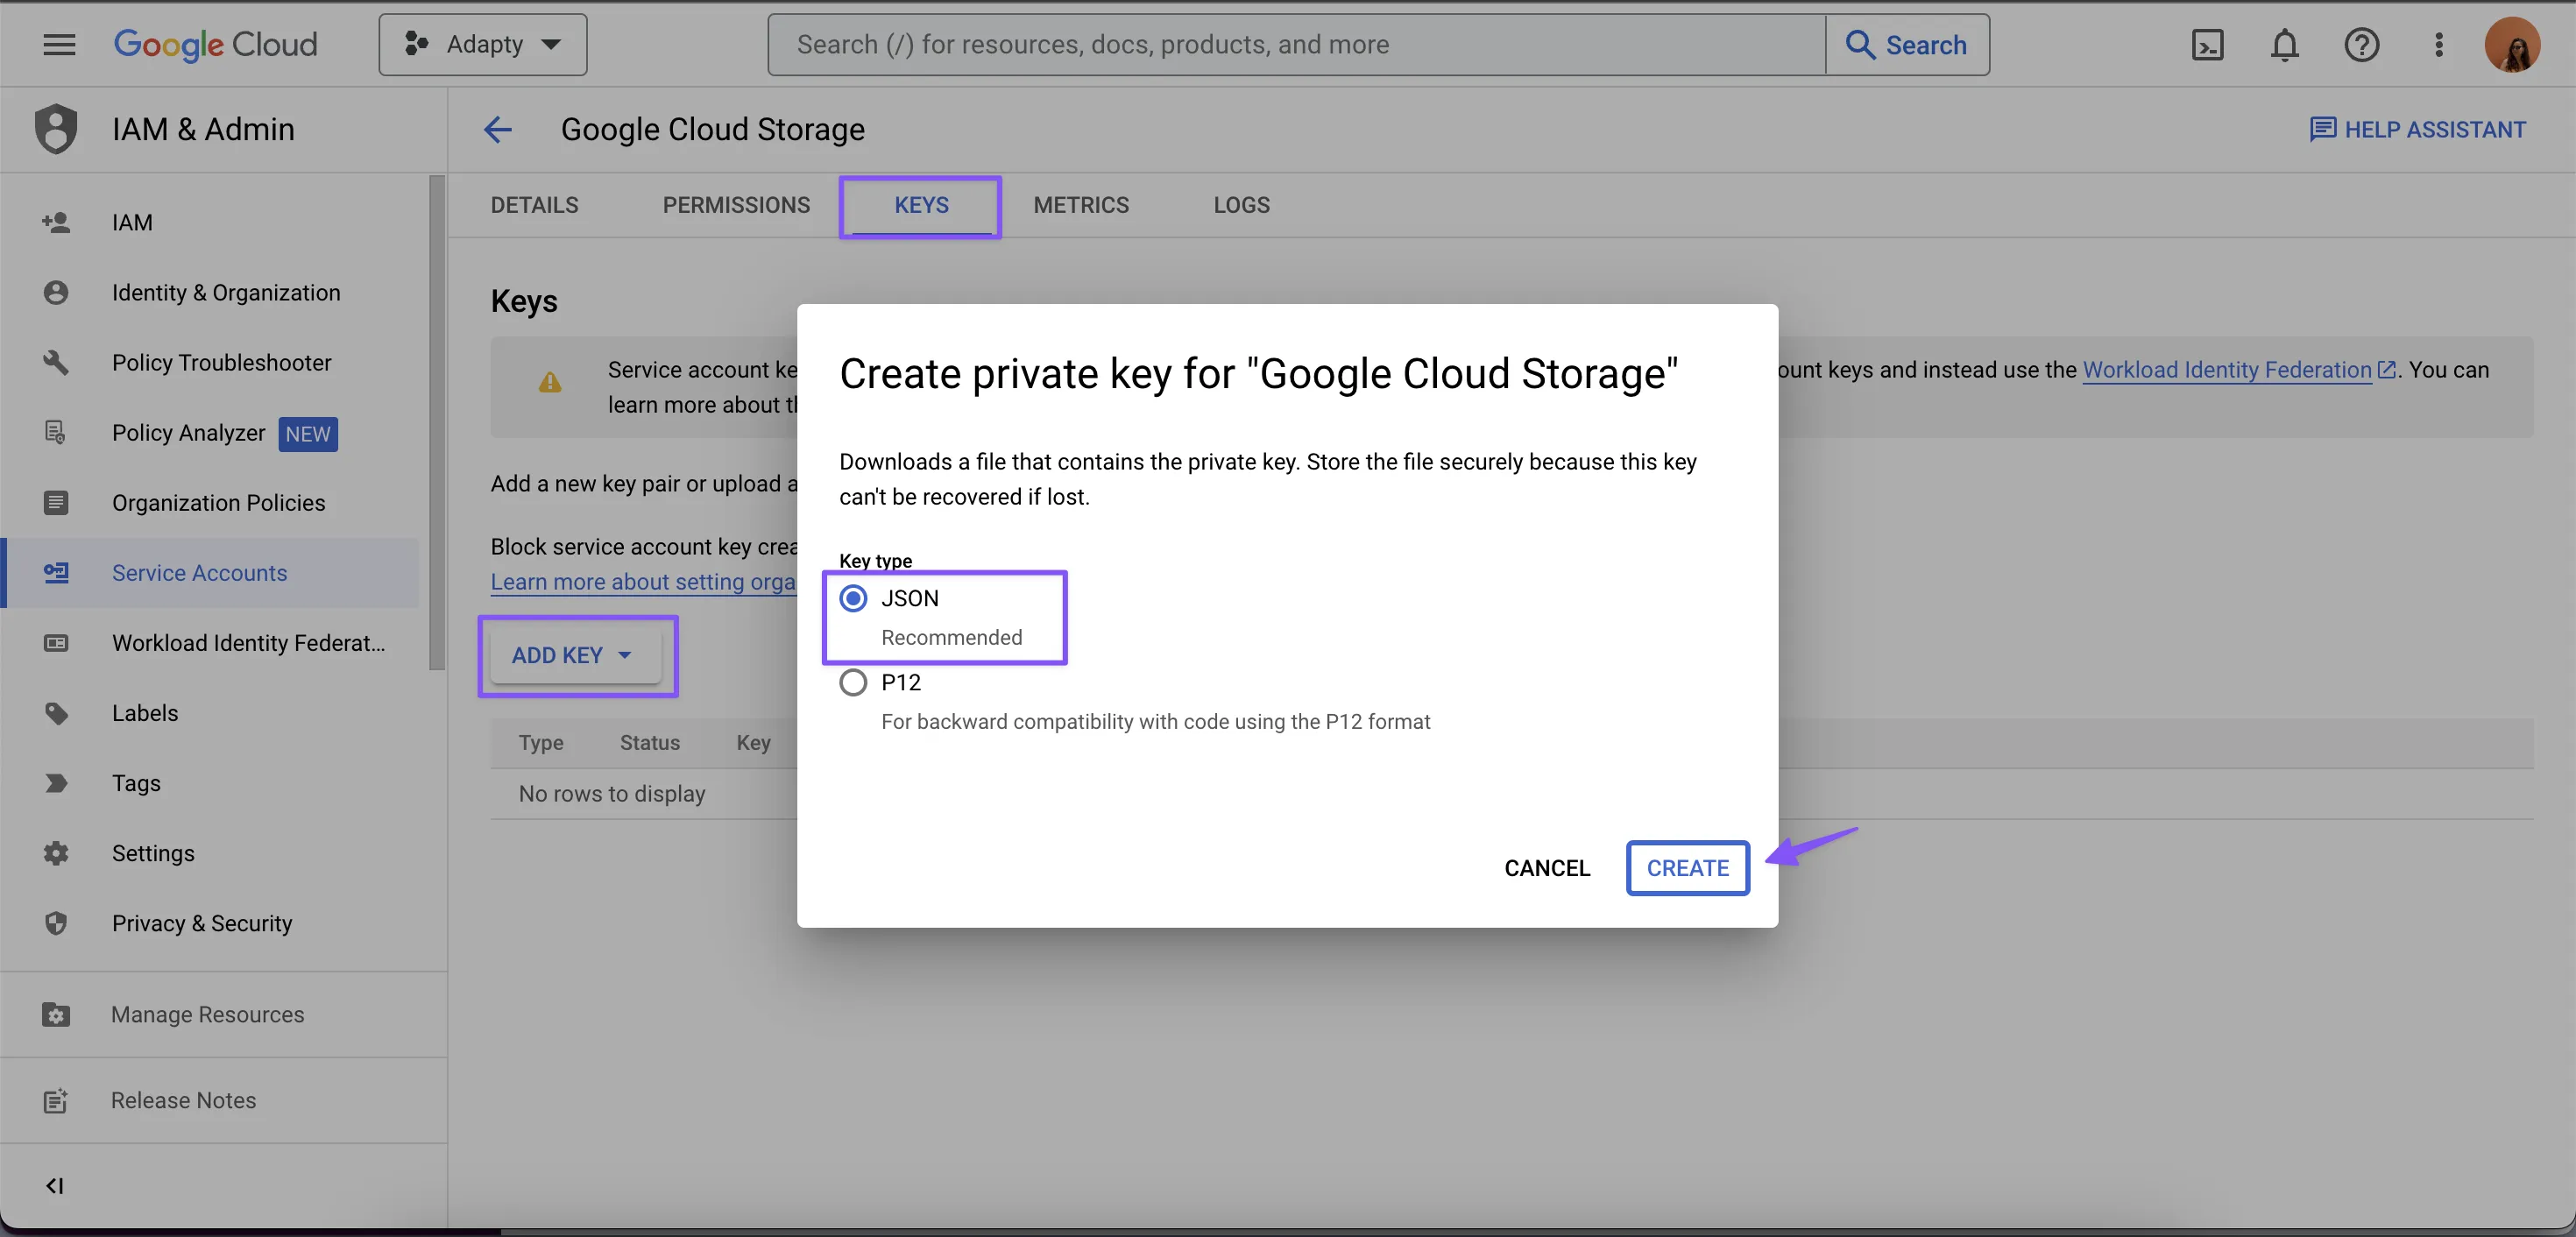Open Workload Identity Federation link
Viewport: 2576px width, 1237px height.
[2226, 370]
